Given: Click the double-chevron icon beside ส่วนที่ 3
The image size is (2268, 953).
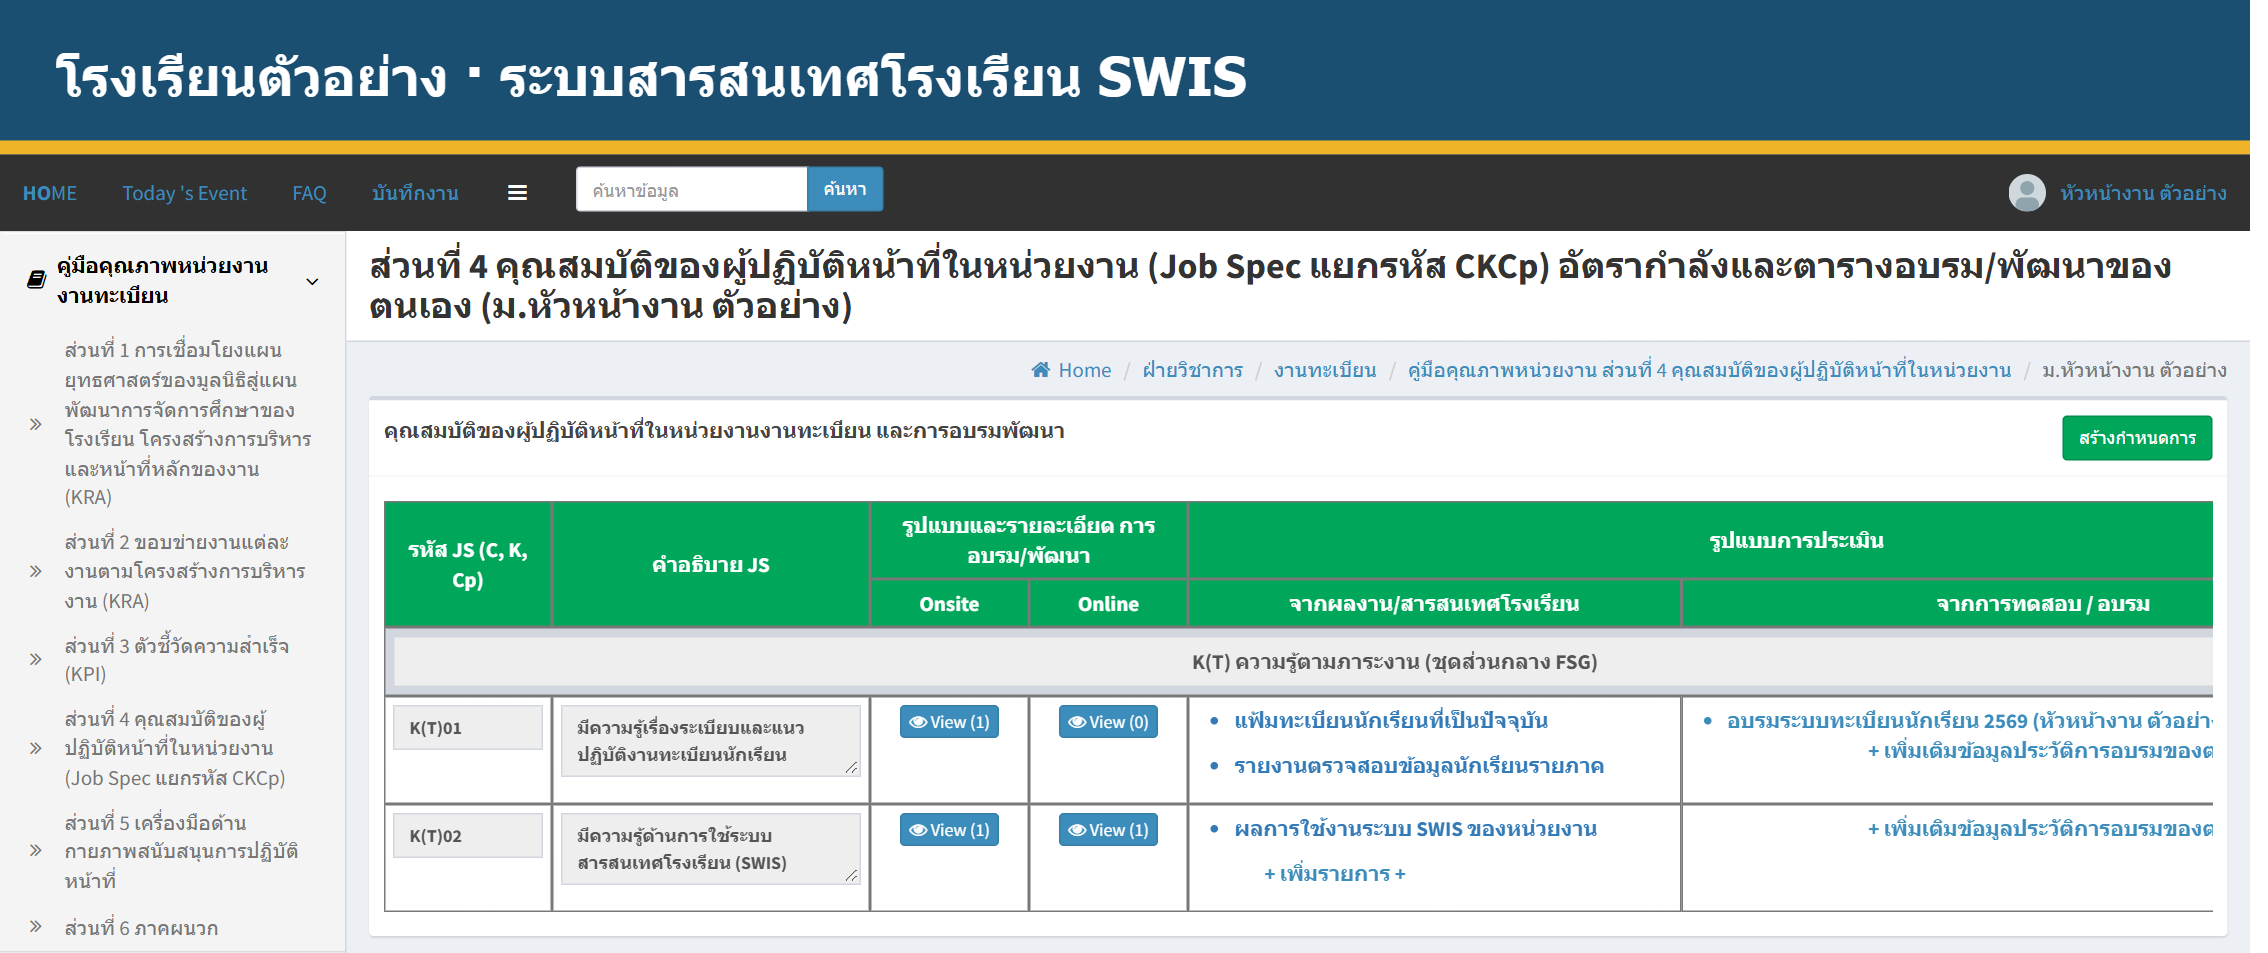Looking at the screenshot, I should 36,659.
